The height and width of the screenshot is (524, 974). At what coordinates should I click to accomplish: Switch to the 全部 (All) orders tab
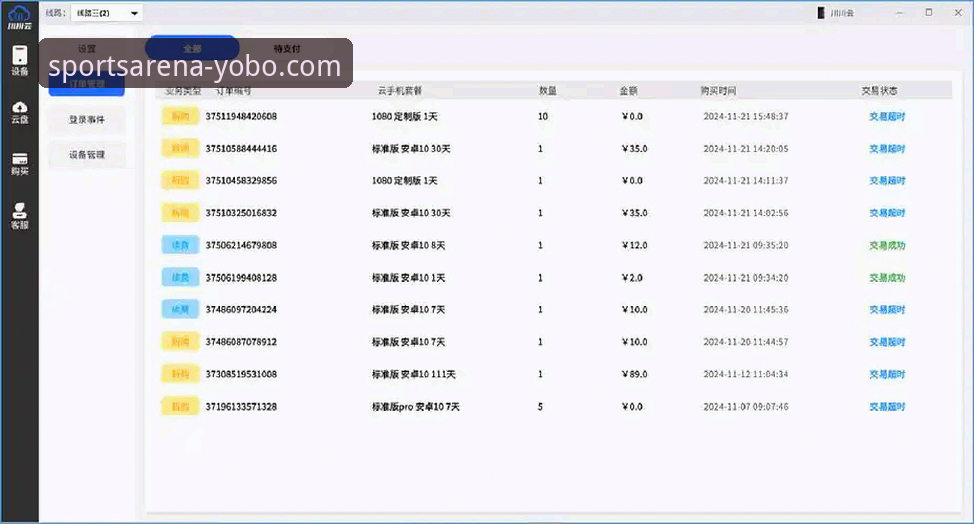tap(192, 48)
